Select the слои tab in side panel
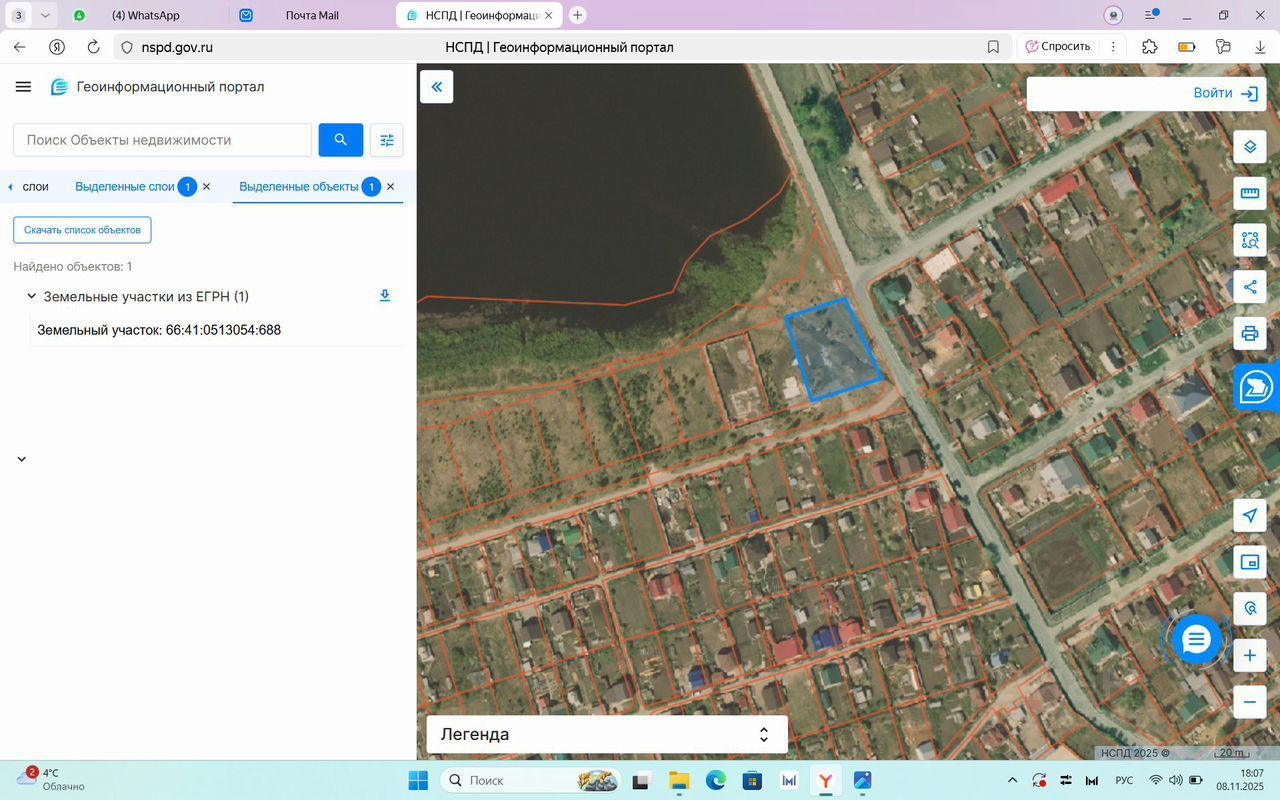 click(35, 187)
